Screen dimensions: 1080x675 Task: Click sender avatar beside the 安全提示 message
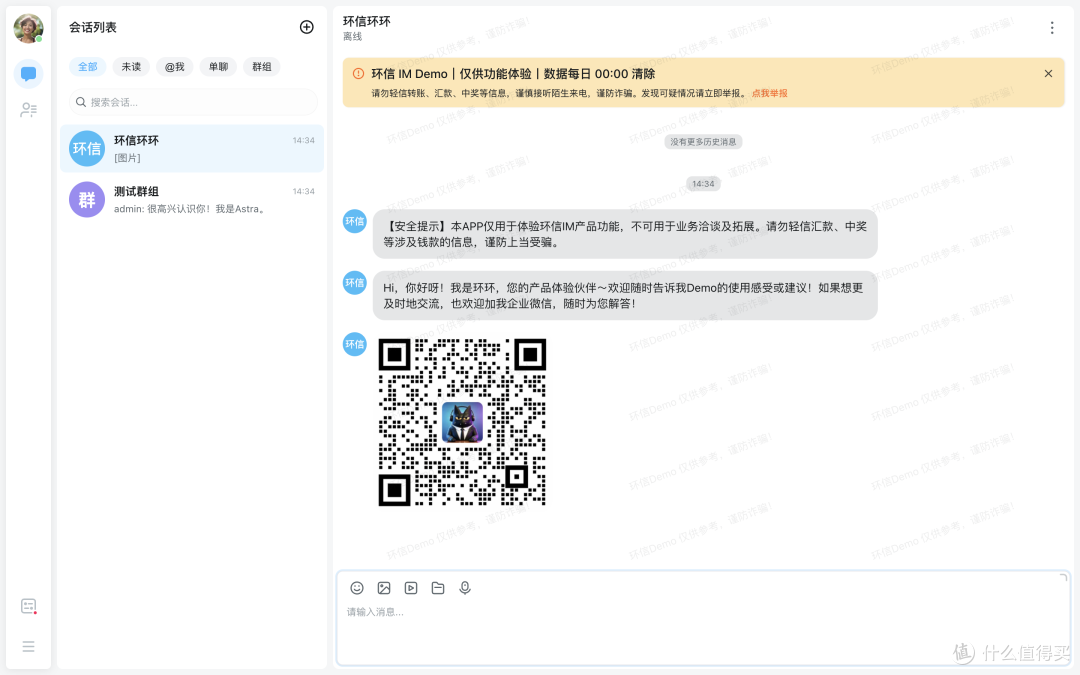355,221
